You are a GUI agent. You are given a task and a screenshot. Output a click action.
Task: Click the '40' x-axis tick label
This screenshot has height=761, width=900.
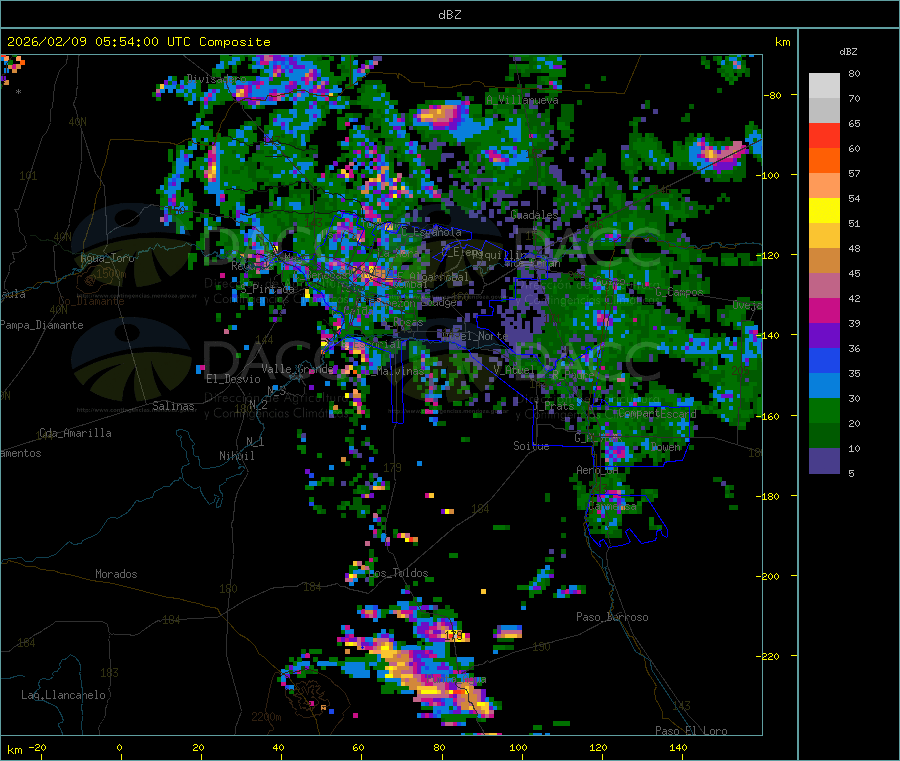pos(278,747)
